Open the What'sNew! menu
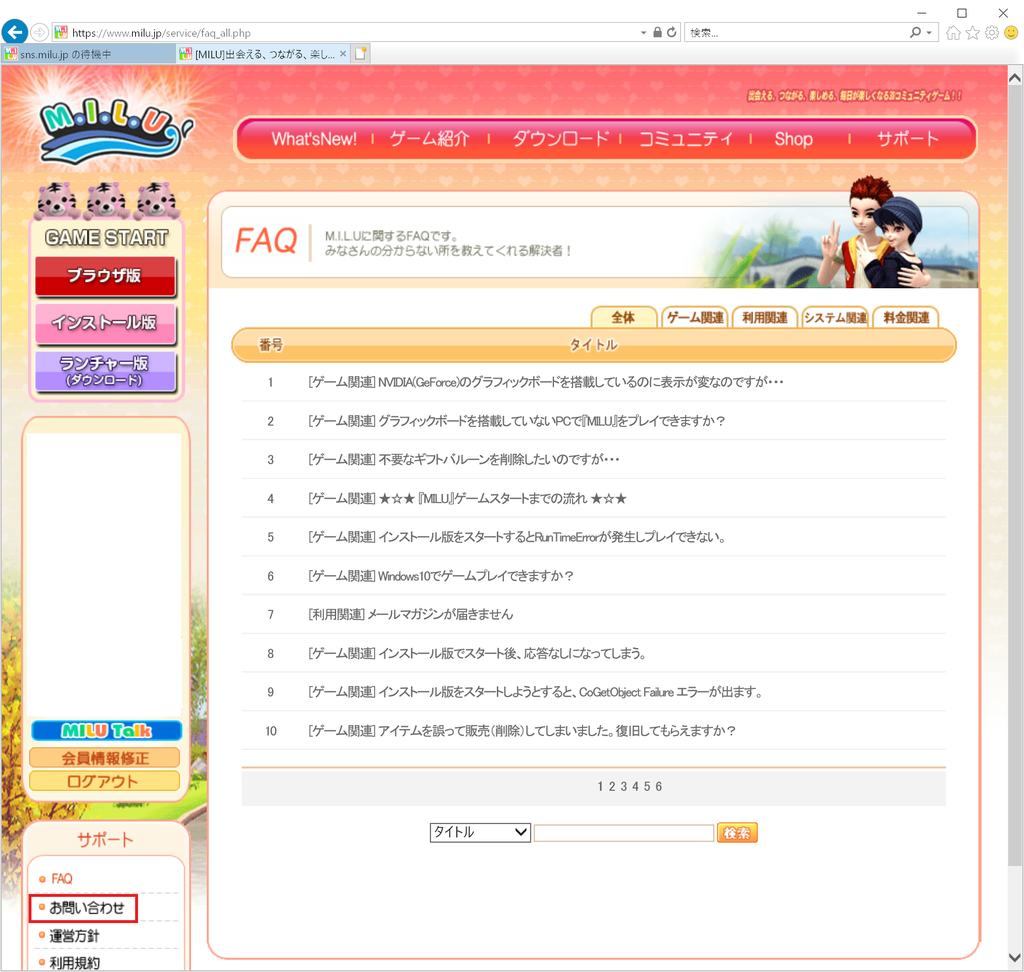 pos(314,139)
